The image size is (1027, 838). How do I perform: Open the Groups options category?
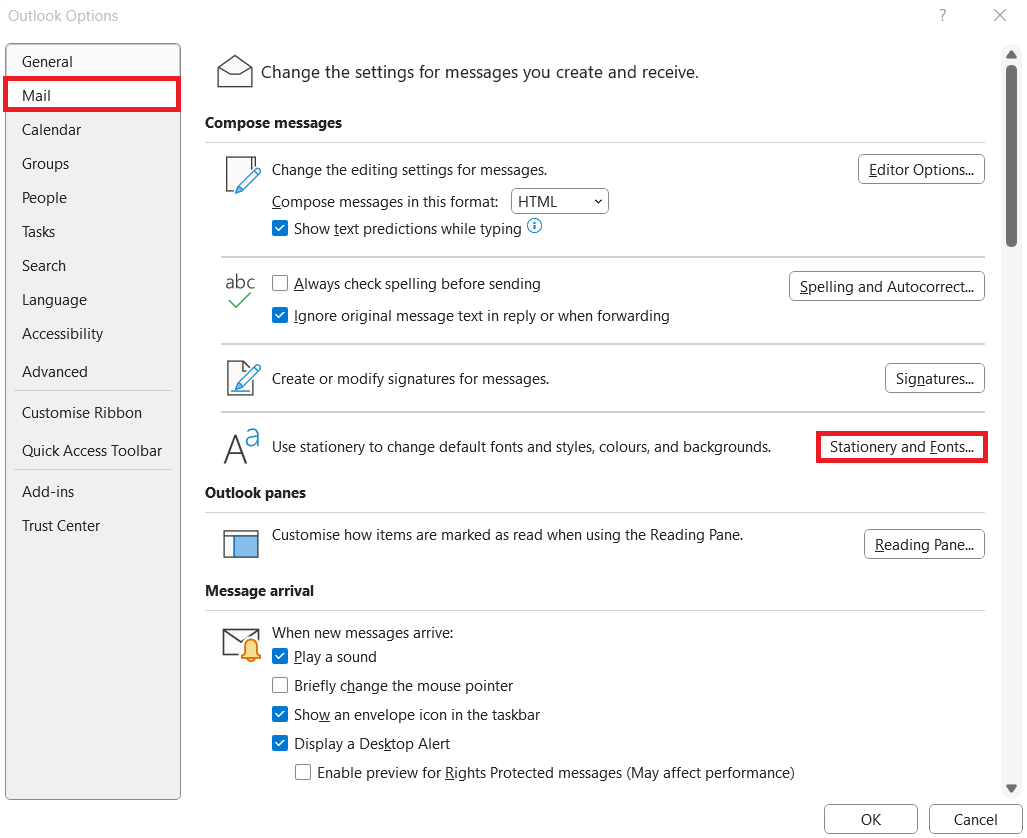92,164
